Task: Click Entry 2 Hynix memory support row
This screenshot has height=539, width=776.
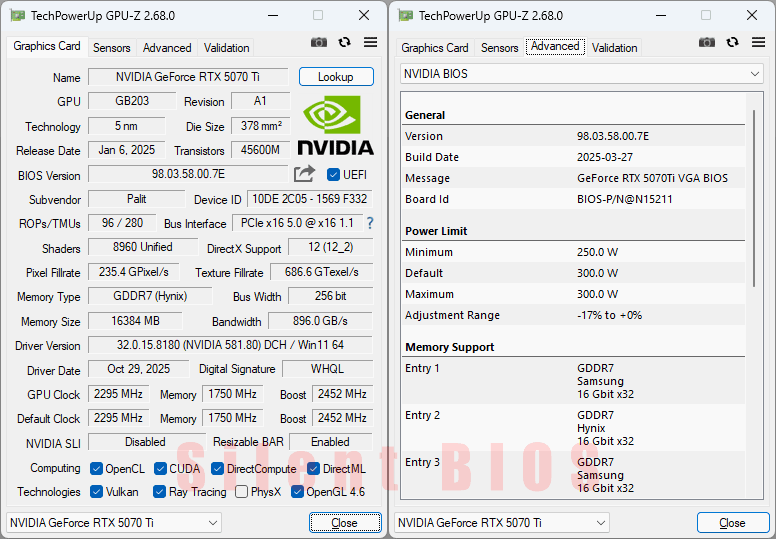Action: point(574,428)
